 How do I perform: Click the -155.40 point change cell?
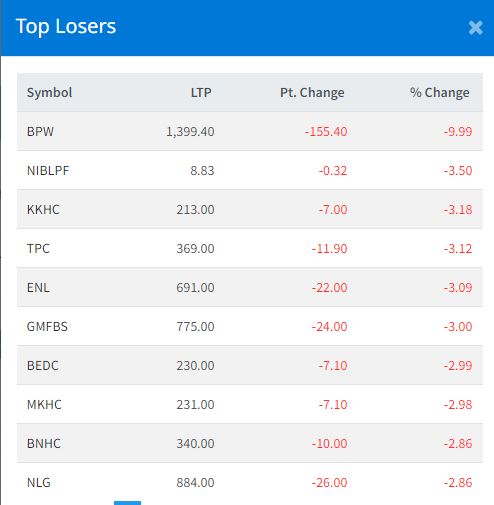[x=326, y=132]
